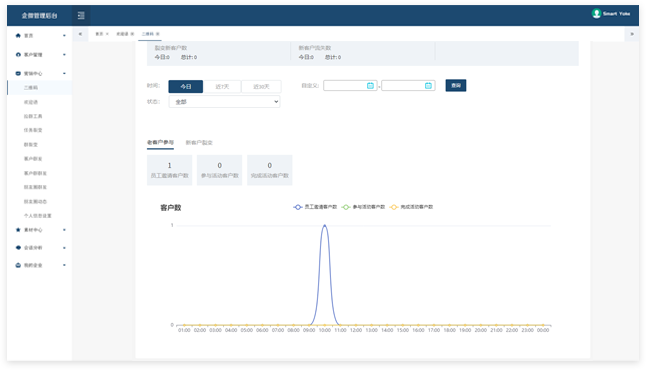This screenshot has height=370, width=646.
Task: Click the blue 查询 button
Action: pyautogui.click(x=456, y=85)
